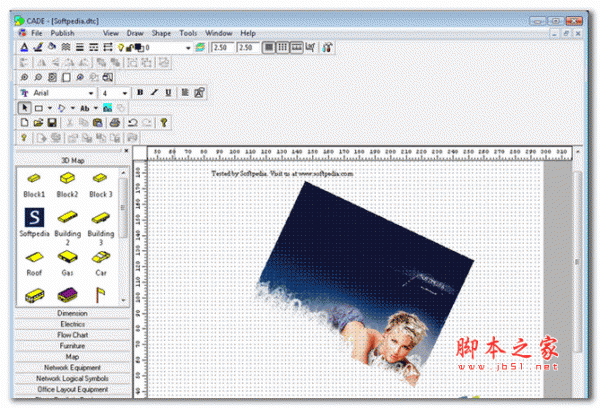Image resolution: width=600 pixels, height=408 pixels.
Task: Open the File menu
Action: (x=36, y=33)
